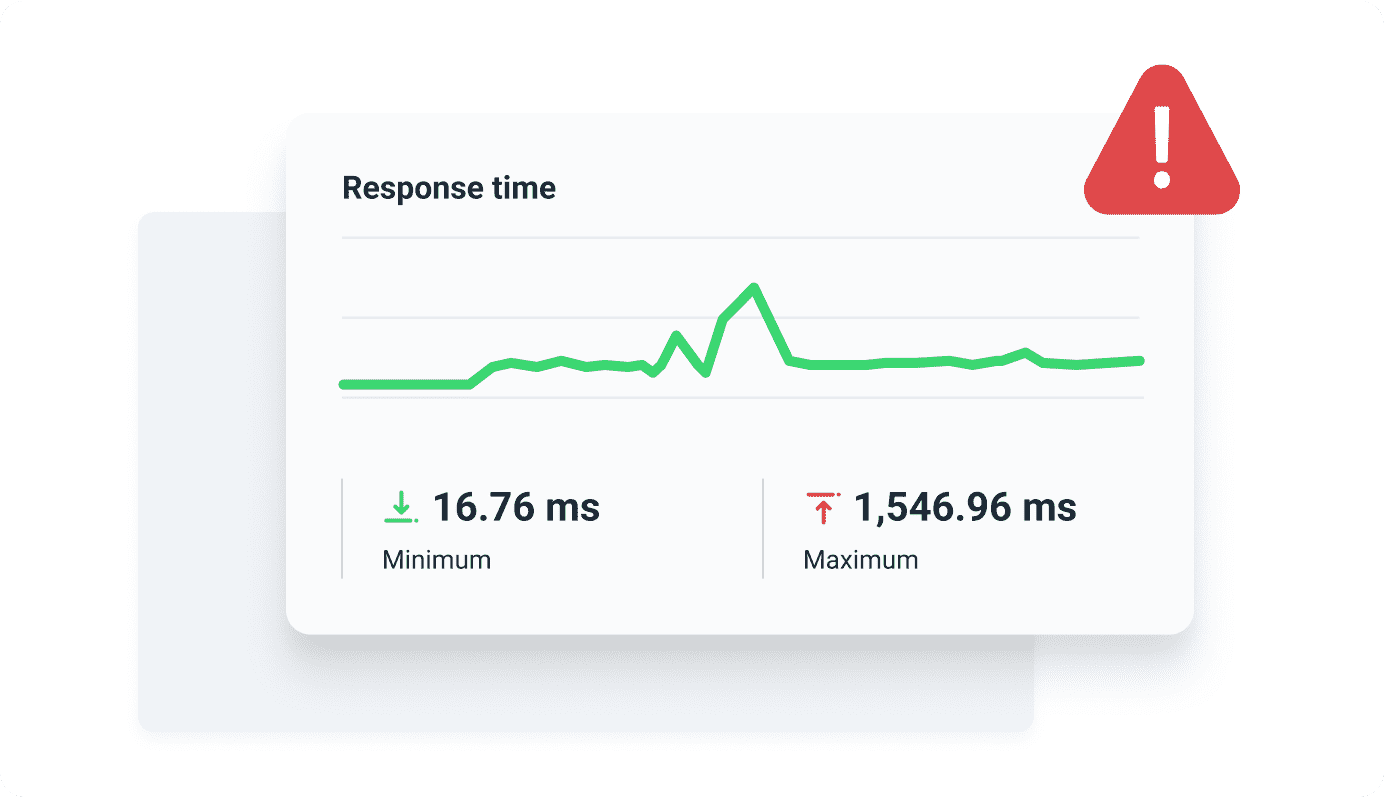Click the Maximum label text
Viewport: 1384px width, 797px height.
[860, 560]
